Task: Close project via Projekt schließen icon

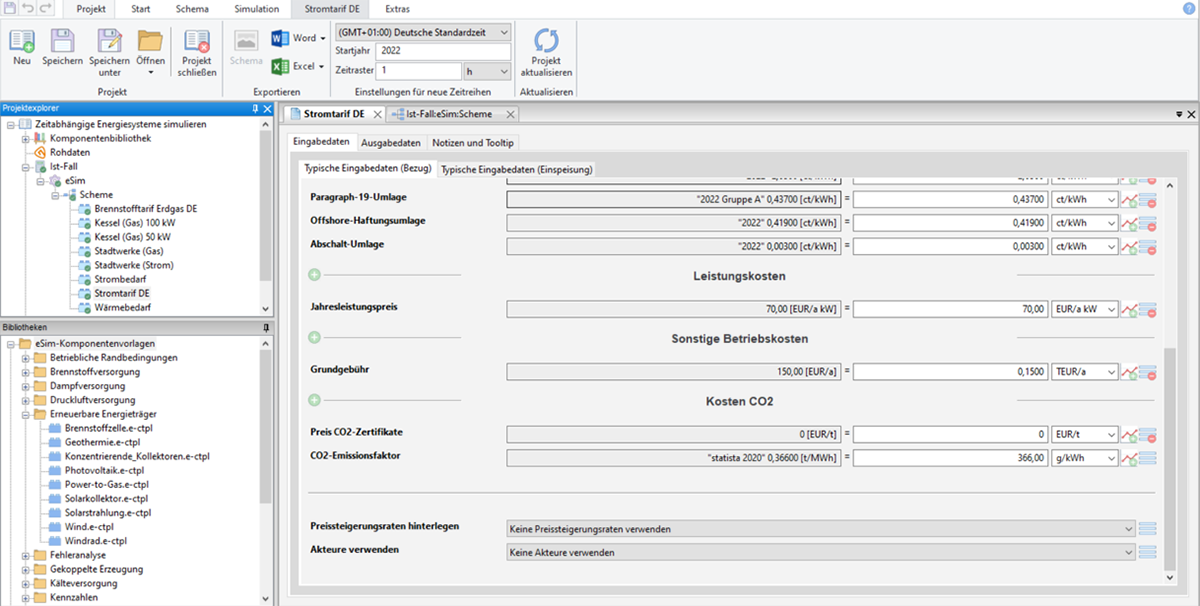Action: coord(198,41)
